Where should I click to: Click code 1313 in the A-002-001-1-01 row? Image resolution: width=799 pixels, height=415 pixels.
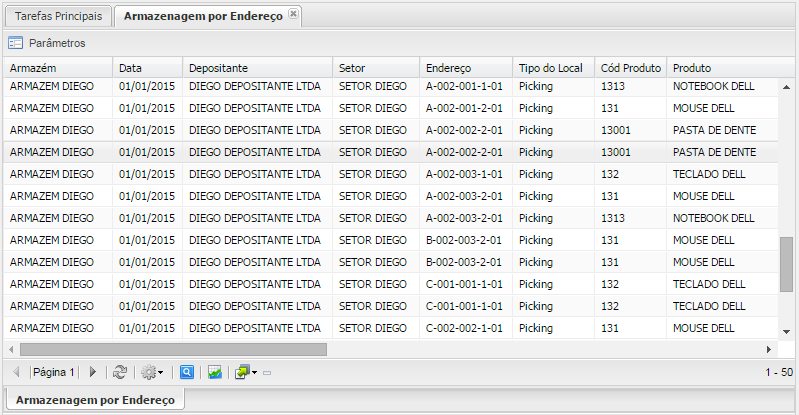pos(612,86)
